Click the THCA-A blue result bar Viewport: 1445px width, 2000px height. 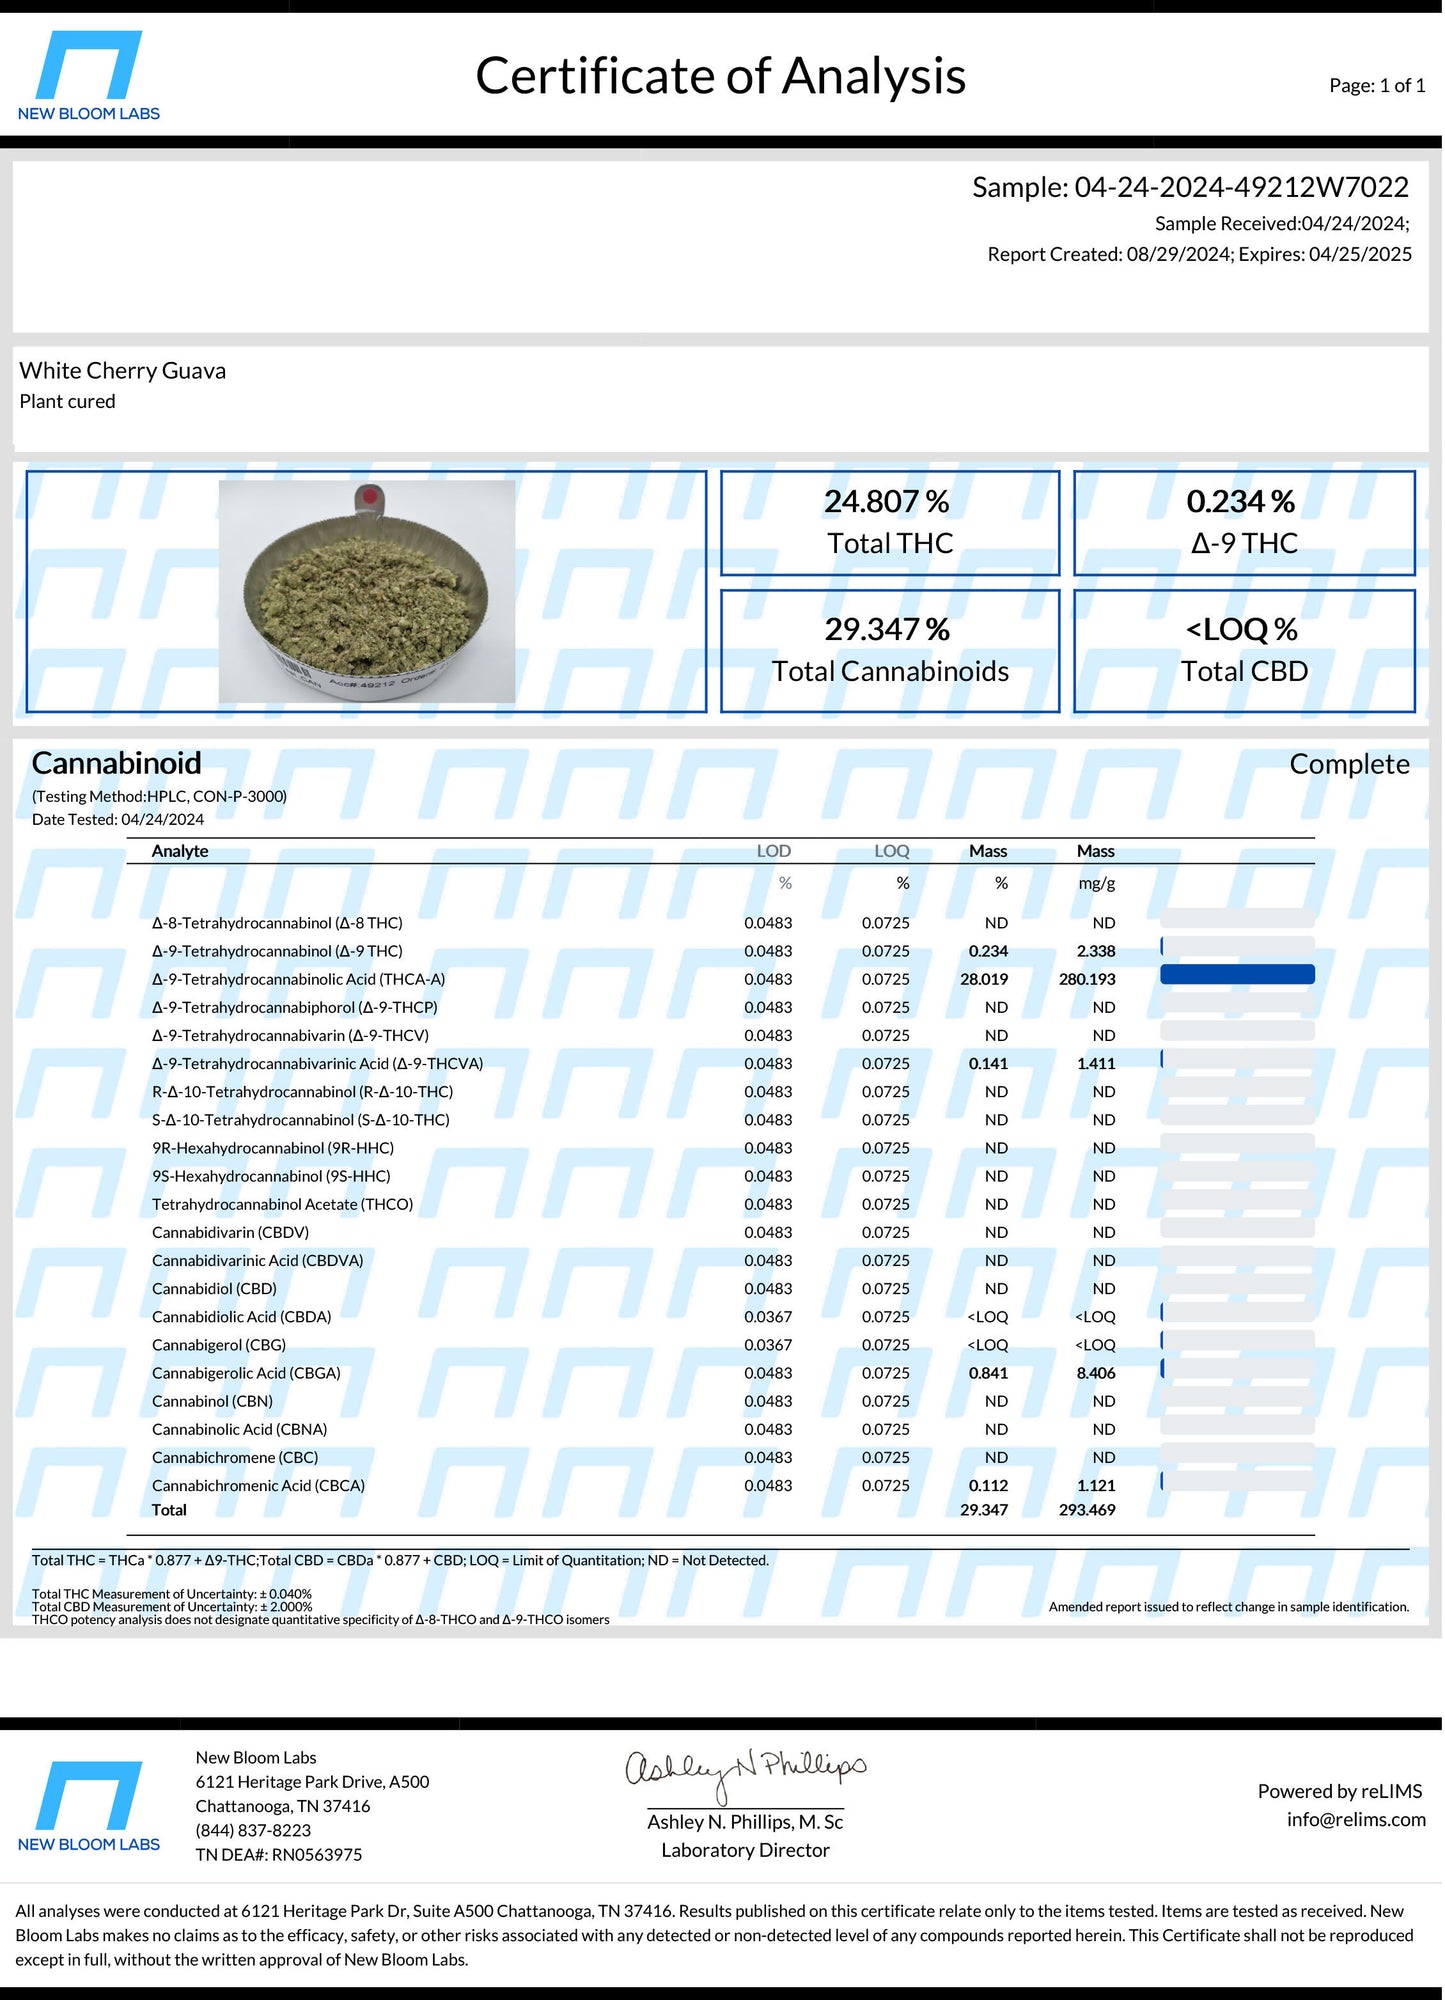(1237, 975)
